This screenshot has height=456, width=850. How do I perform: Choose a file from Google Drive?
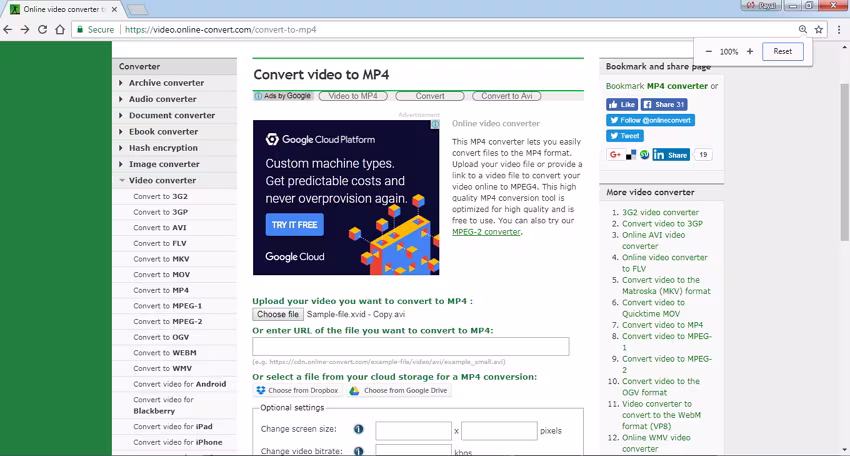(398, 390)
